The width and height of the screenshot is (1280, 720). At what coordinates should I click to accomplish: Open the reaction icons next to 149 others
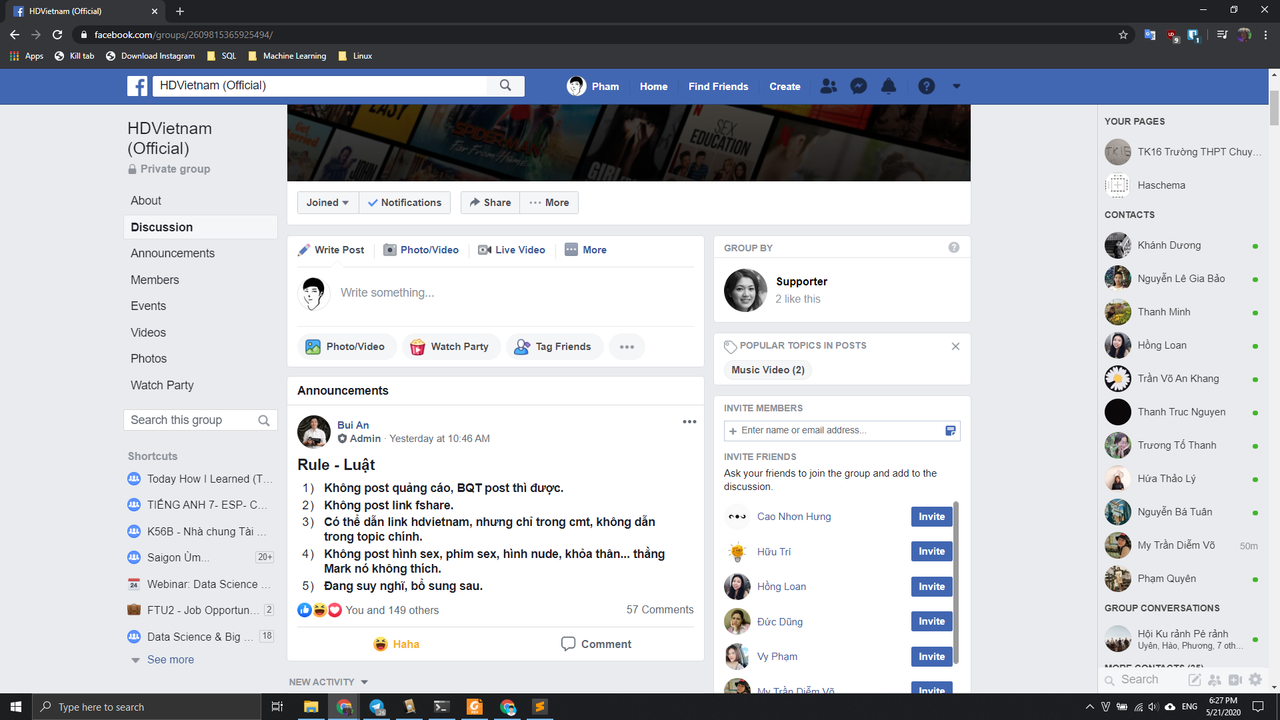[x=320, y=610]
